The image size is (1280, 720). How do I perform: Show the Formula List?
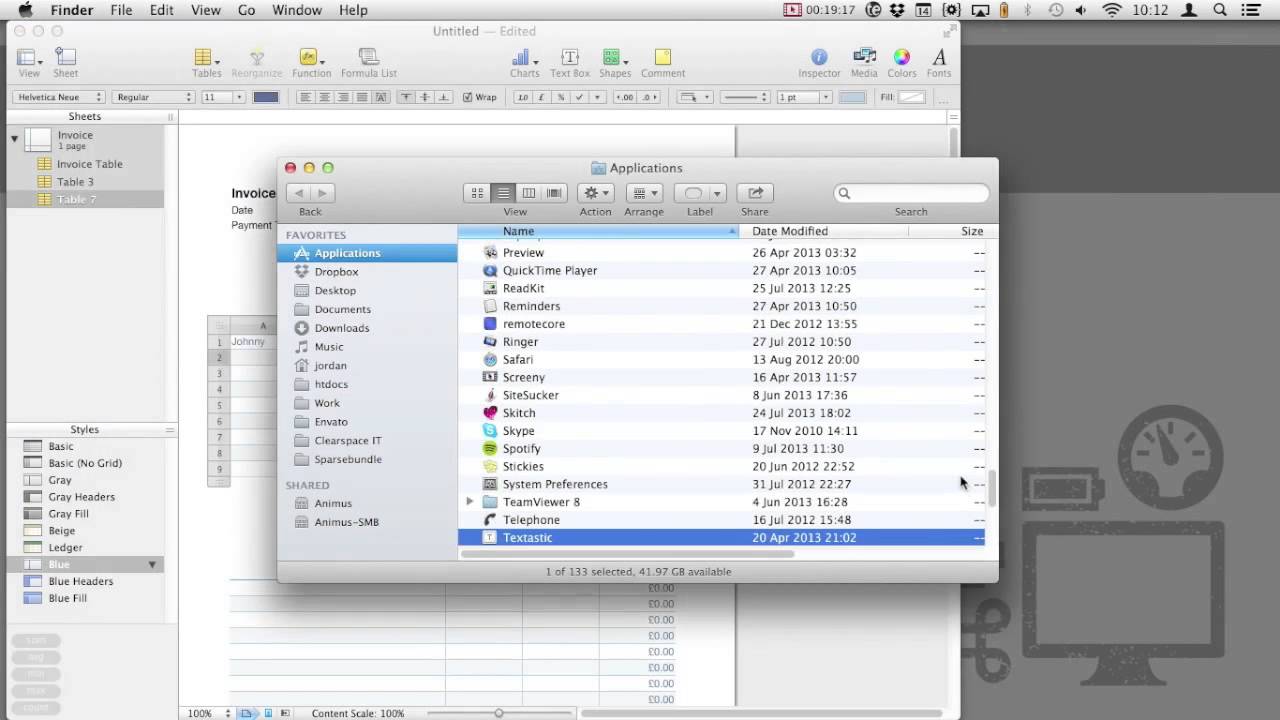(368, 63)
